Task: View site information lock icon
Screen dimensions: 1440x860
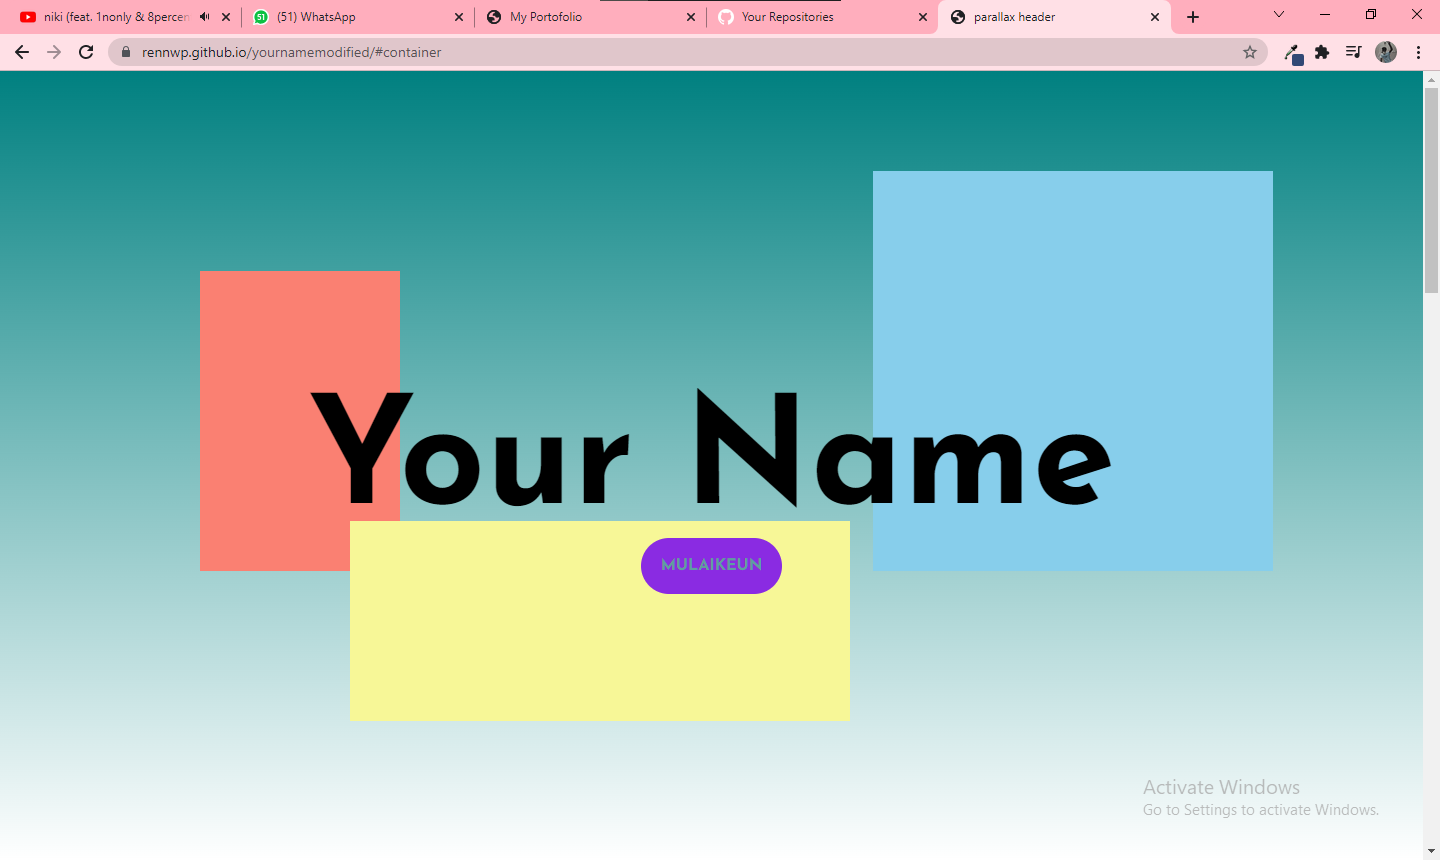Action: click(126, 52)
